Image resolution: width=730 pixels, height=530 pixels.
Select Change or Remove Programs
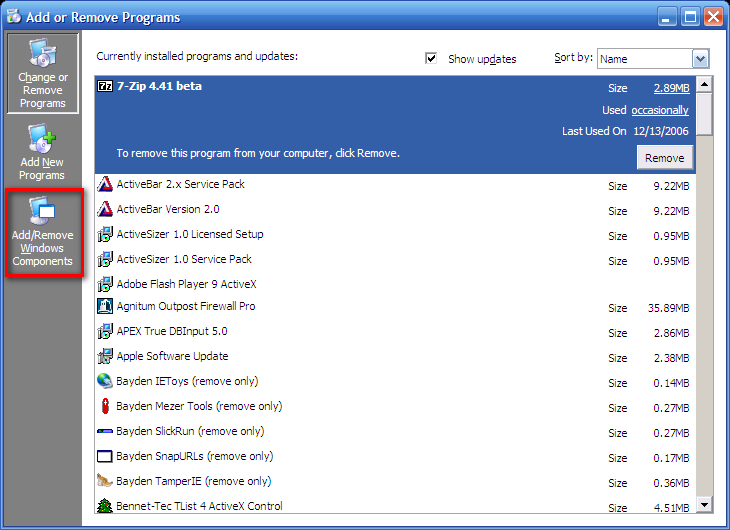click(x=42, y=74)
